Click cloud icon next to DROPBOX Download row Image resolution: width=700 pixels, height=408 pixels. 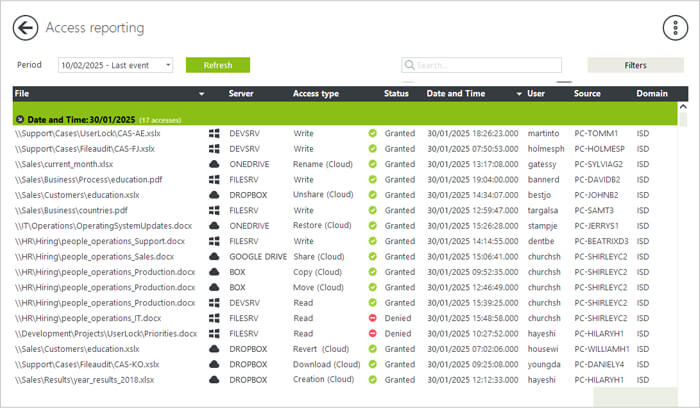click(x=213, y=364)
